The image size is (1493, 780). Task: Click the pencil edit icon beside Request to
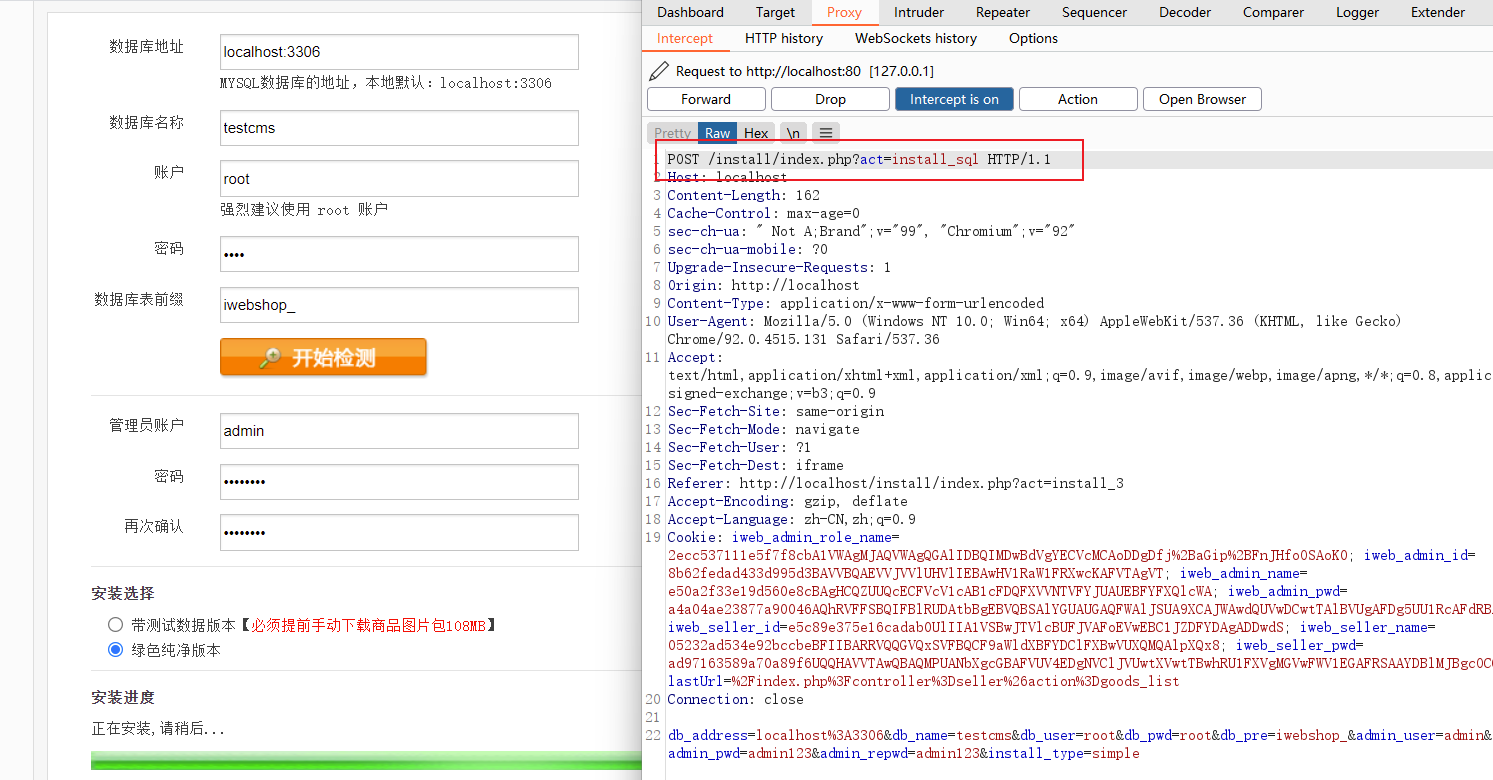pos(658,71)
